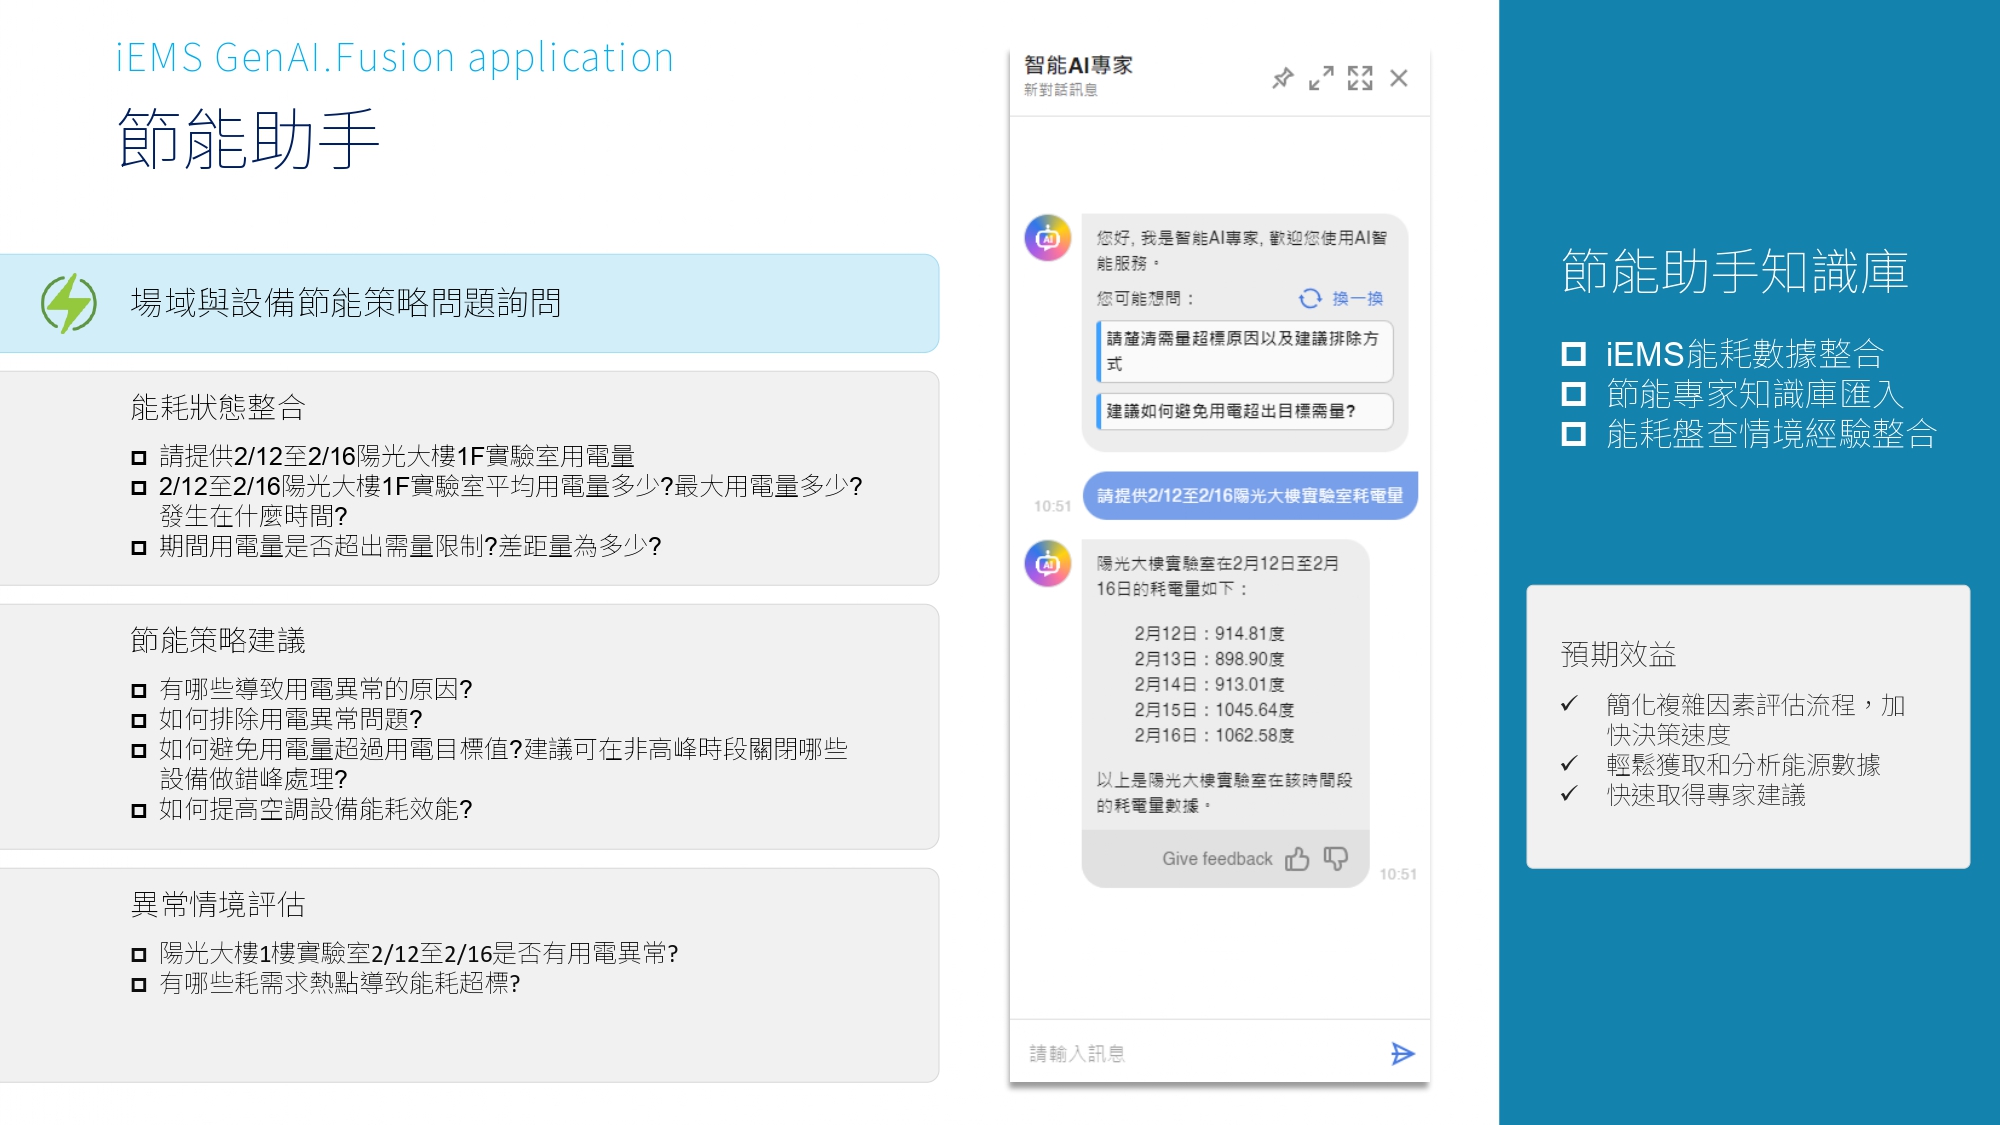This screenshot has height=1125, width=2000.
Task: Select suggestion 建議如何避免用電超出目標需量?
Action: 1244,411
